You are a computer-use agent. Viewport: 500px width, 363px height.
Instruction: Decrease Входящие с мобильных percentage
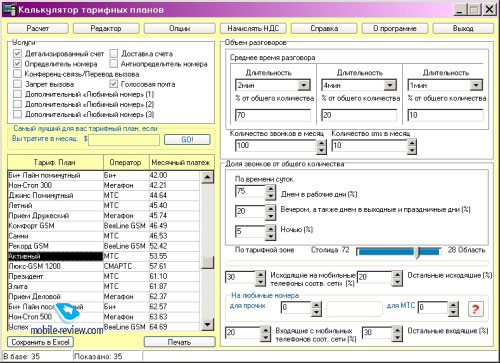265,337
